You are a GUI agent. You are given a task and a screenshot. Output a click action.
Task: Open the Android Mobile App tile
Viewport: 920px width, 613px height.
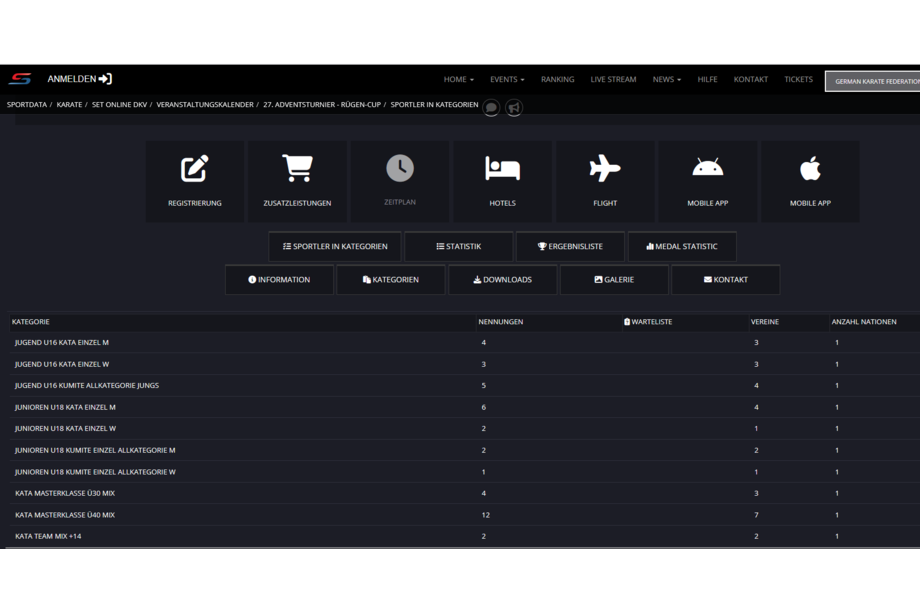tap(707, 181)
